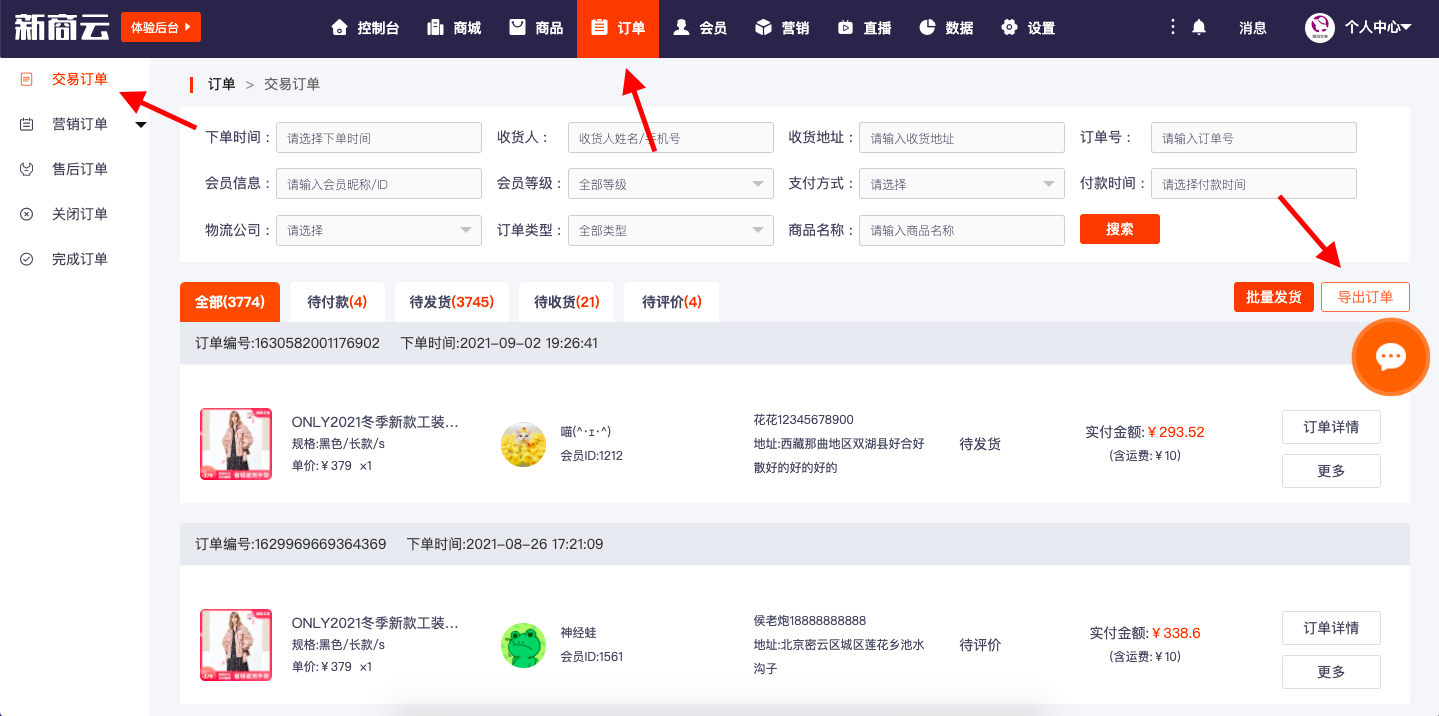The width and height of the screenshot is (1439, 716).
Task: Click the 完成订单 checkmark icon
Action: (x=27, y=259)
